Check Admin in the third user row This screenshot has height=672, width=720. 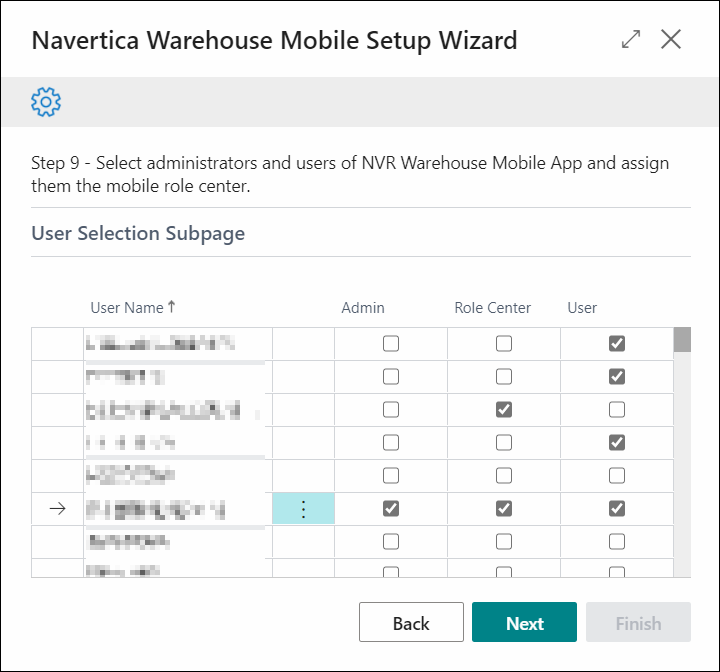(391, 409)
